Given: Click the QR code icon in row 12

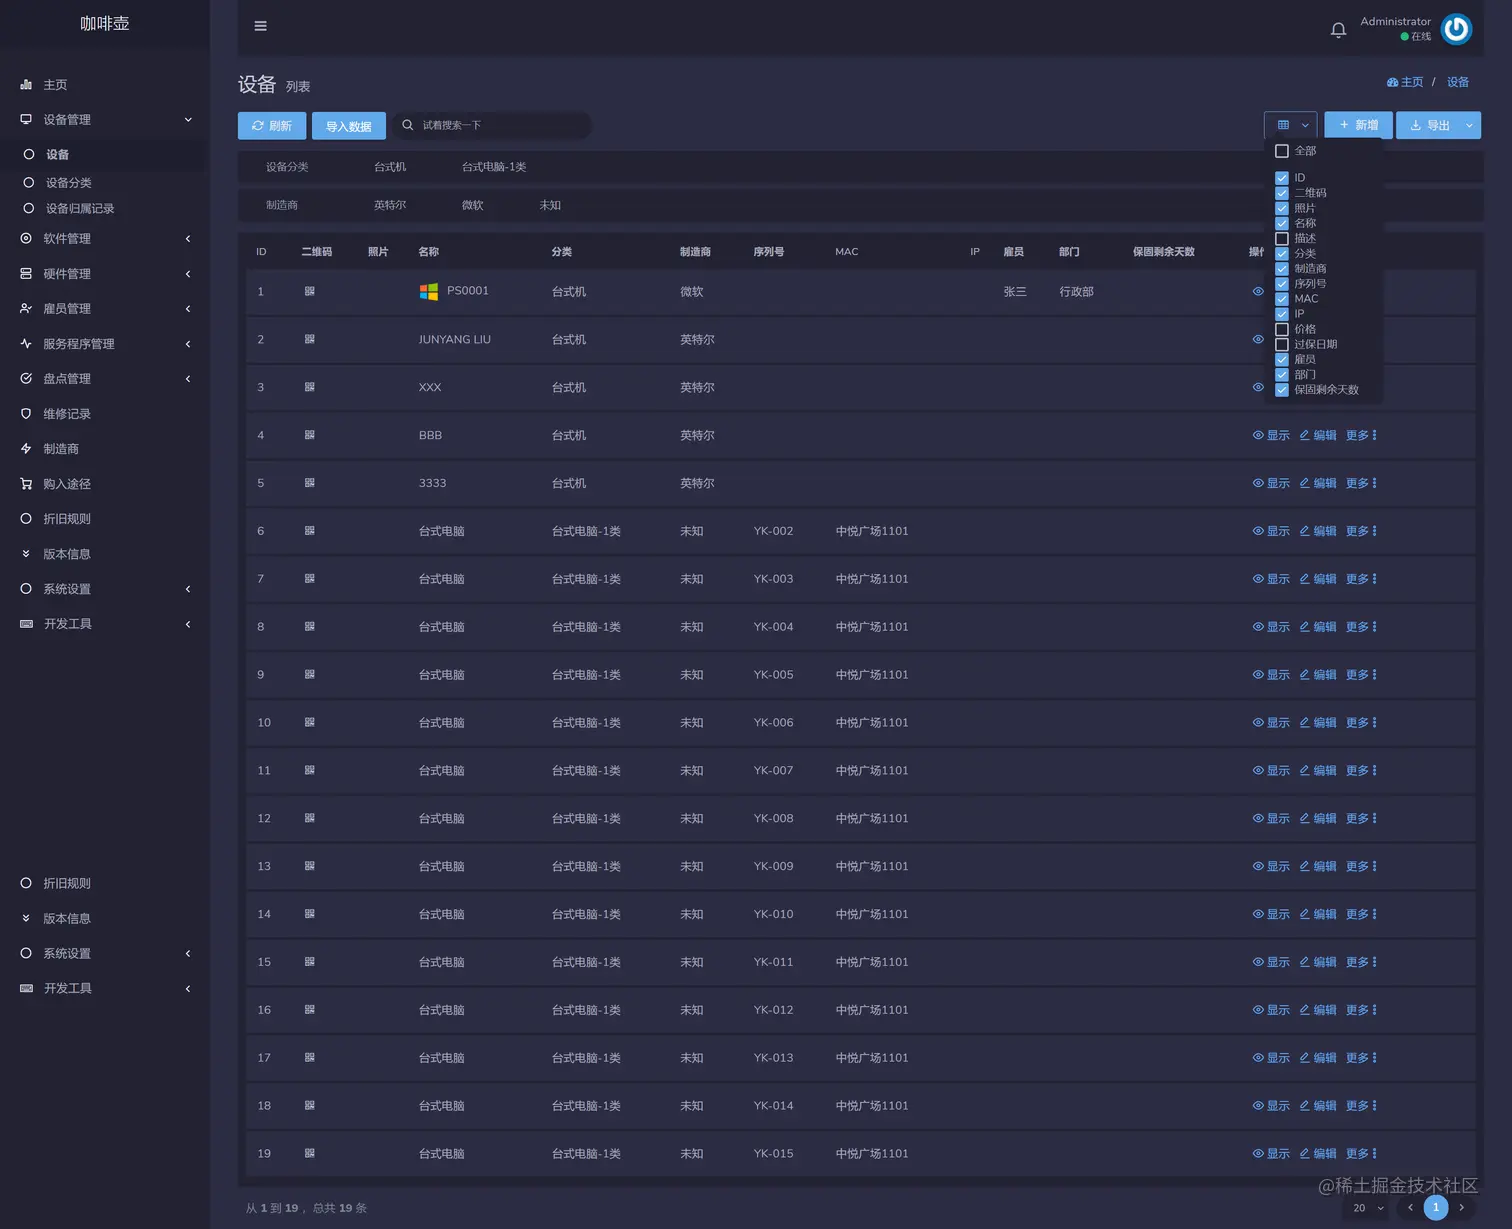Looking at the screenshot, I should tap(310, 818).
